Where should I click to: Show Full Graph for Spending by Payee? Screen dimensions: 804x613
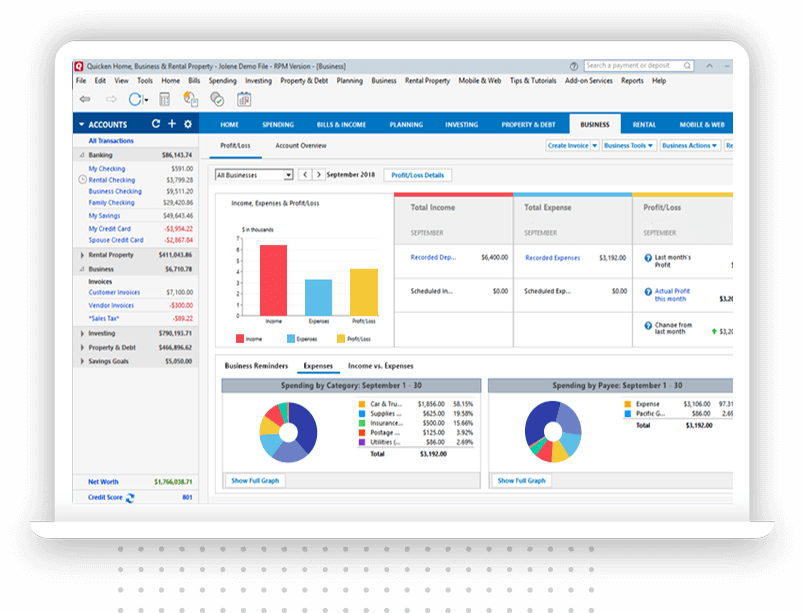pyautogui.click(x=521, y=481)
